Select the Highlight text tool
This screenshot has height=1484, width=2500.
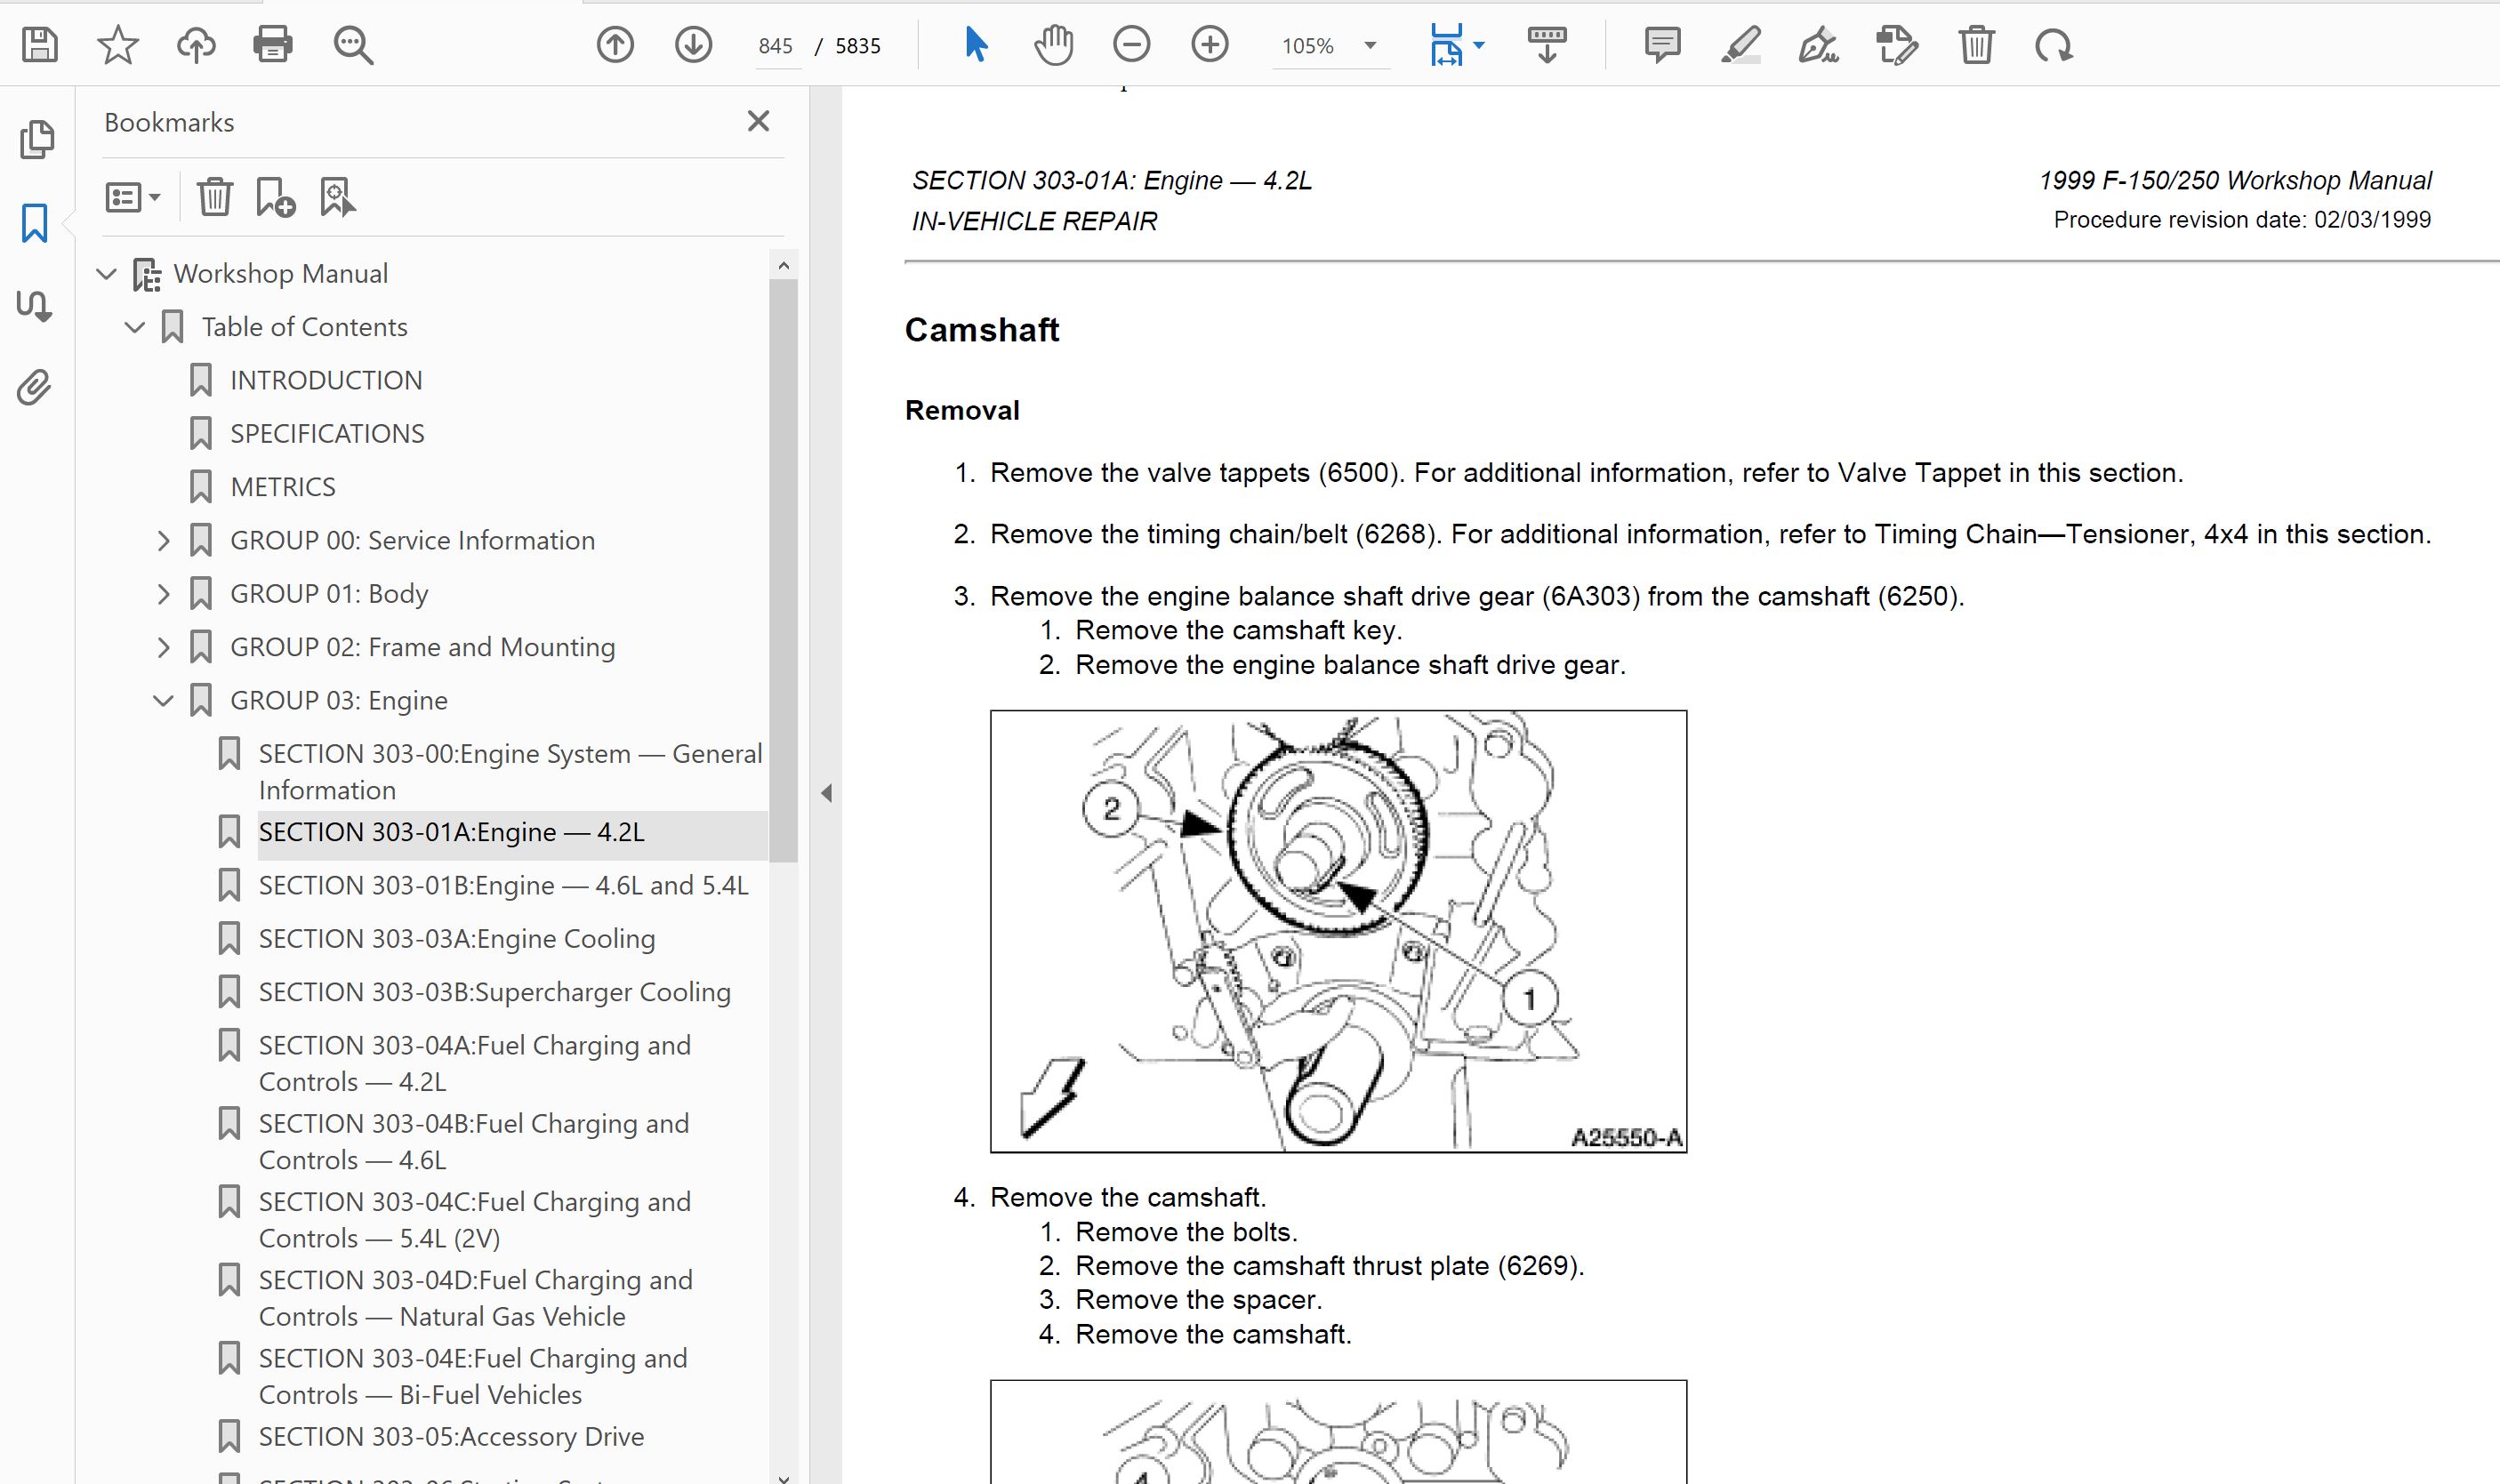(1740, 45)
